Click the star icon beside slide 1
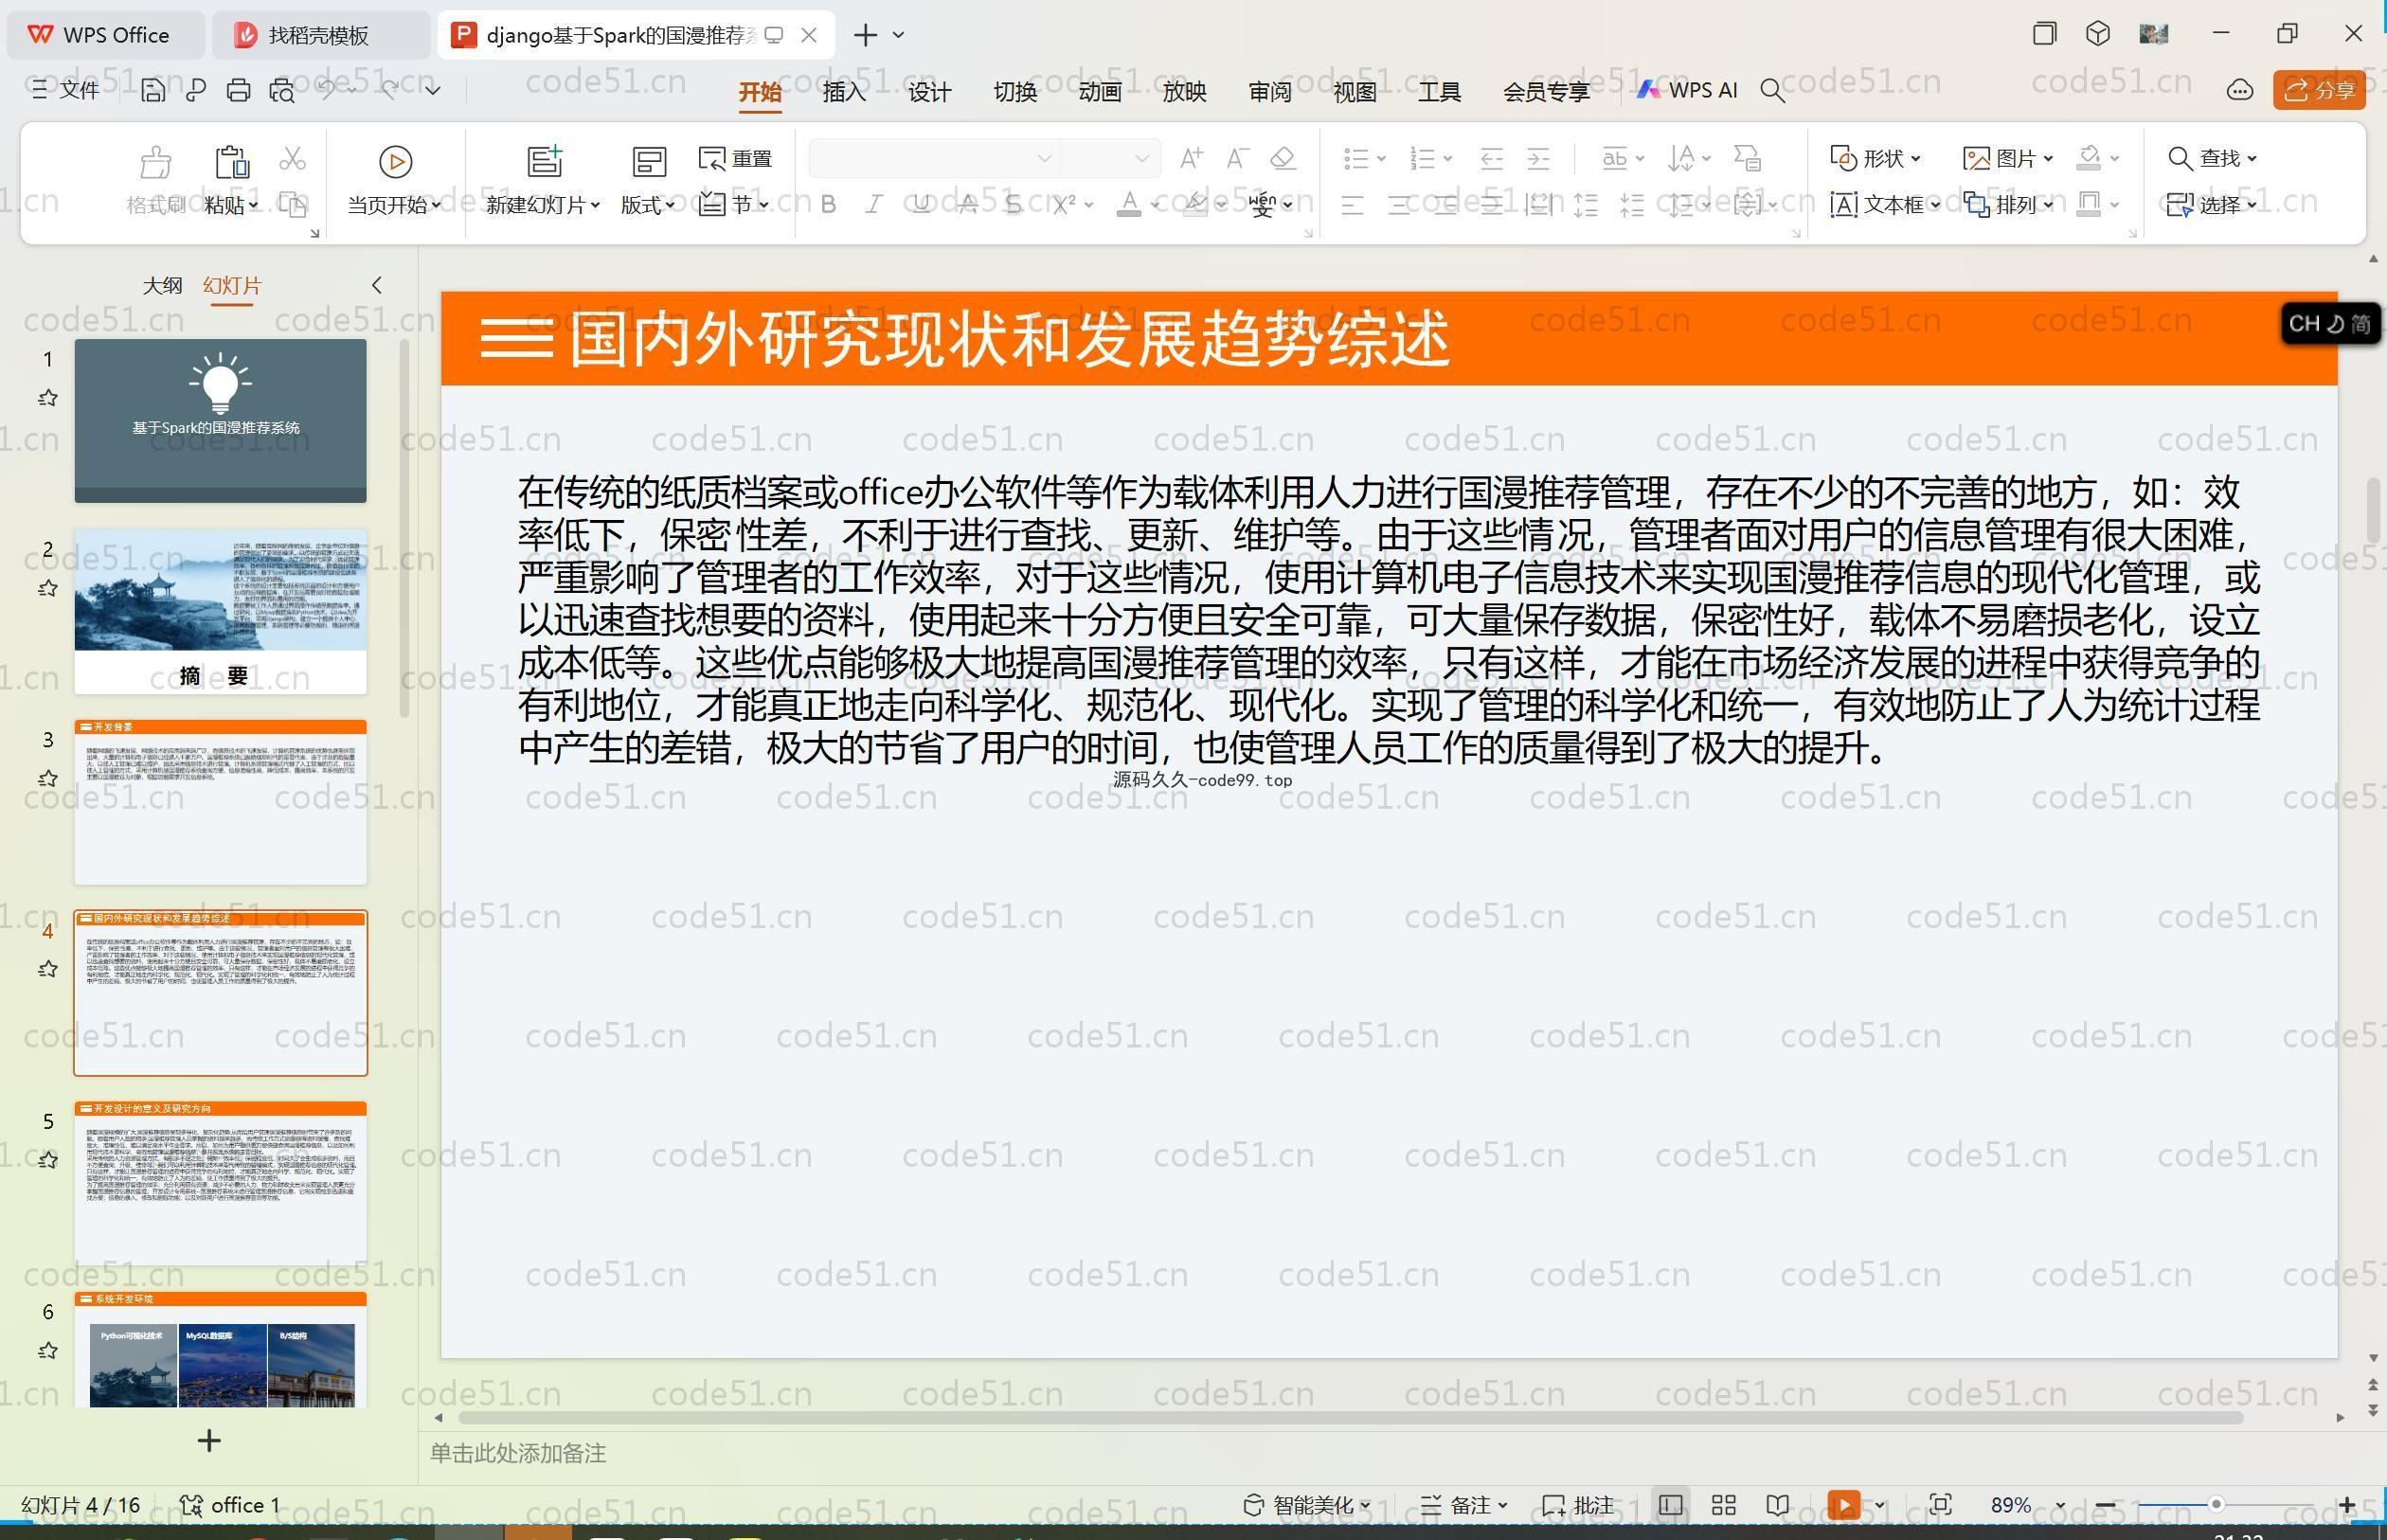Screen dimensions: 2387x1540 47,398
